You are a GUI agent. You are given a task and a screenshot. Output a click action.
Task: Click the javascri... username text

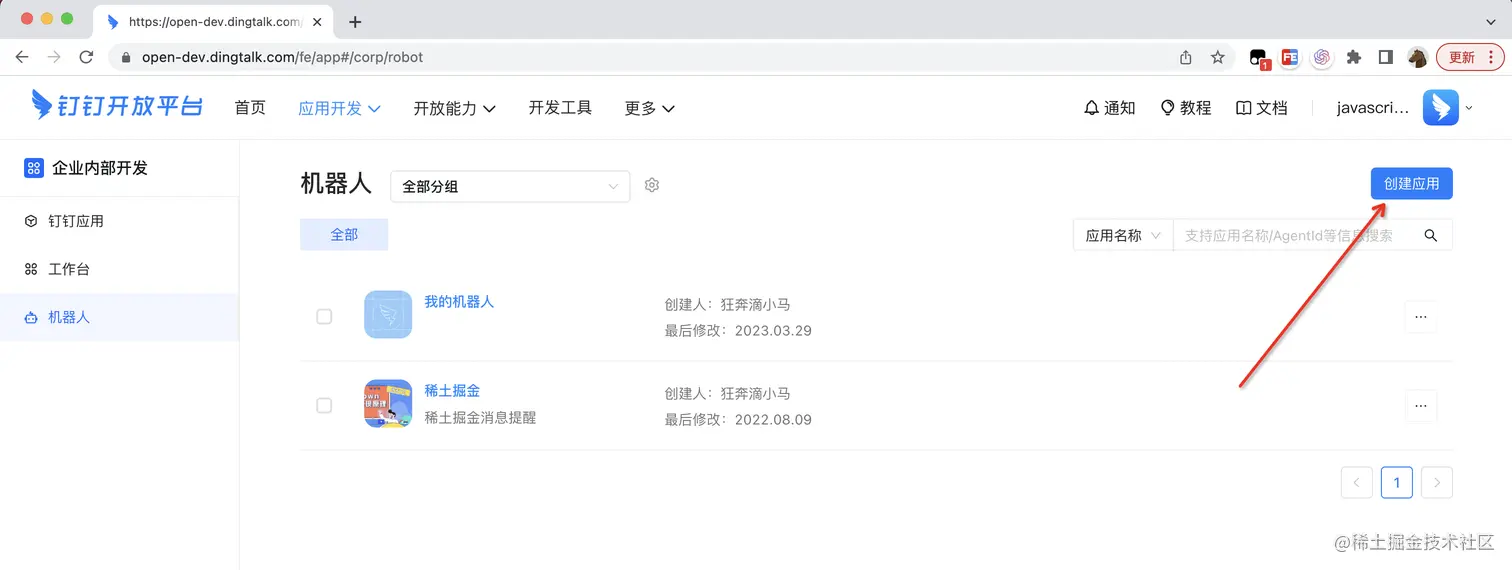click(1372, 108)
